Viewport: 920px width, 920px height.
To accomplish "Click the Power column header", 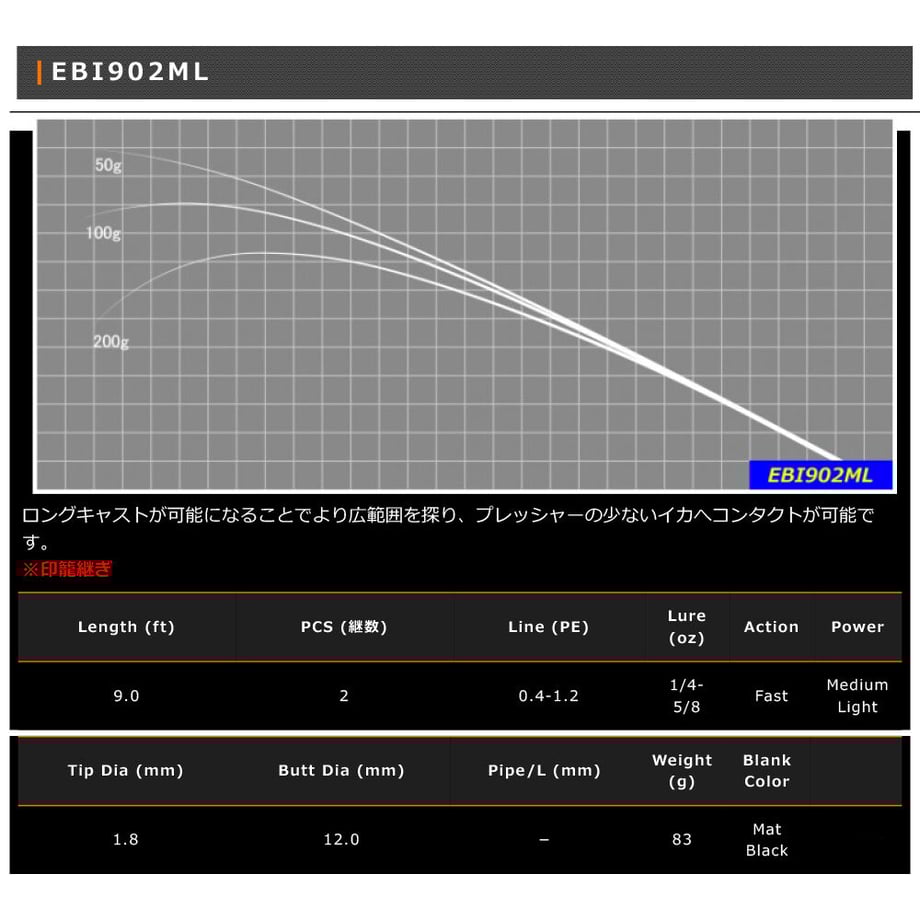I will click(857, 627).
